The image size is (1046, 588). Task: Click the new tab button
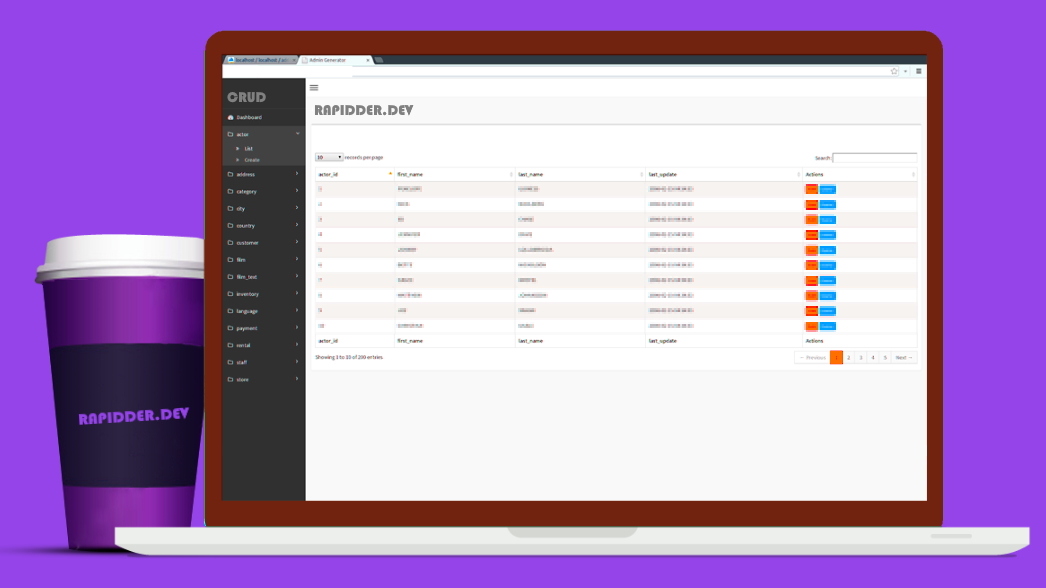tap(378, 60)
